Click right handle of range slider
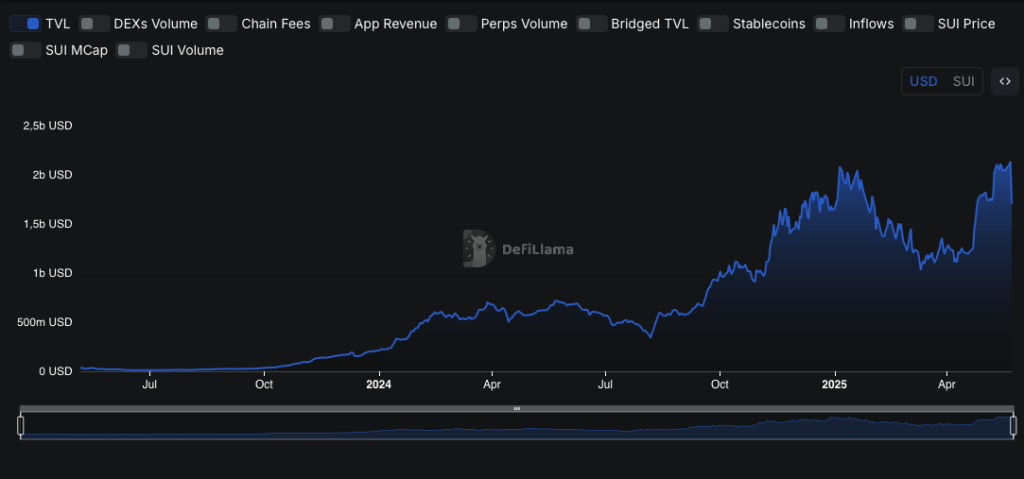The image size is (1024, 479). tap(1014, 426)
